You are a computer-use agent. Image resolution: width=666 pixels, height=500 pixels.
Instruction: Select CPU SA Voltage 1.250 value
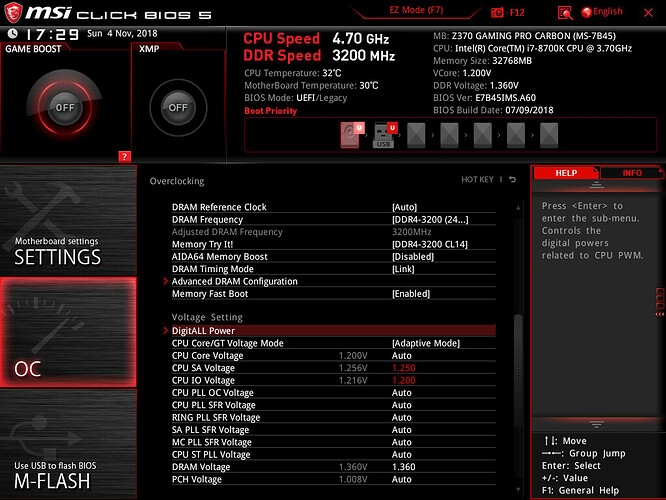[404, 368]
